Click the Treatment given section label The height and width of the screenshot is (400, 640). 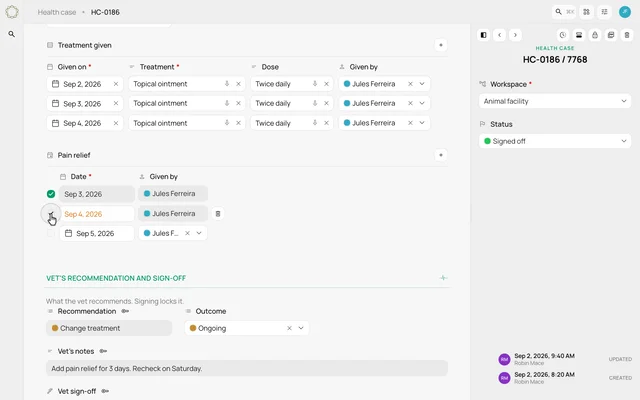[84, 45]
